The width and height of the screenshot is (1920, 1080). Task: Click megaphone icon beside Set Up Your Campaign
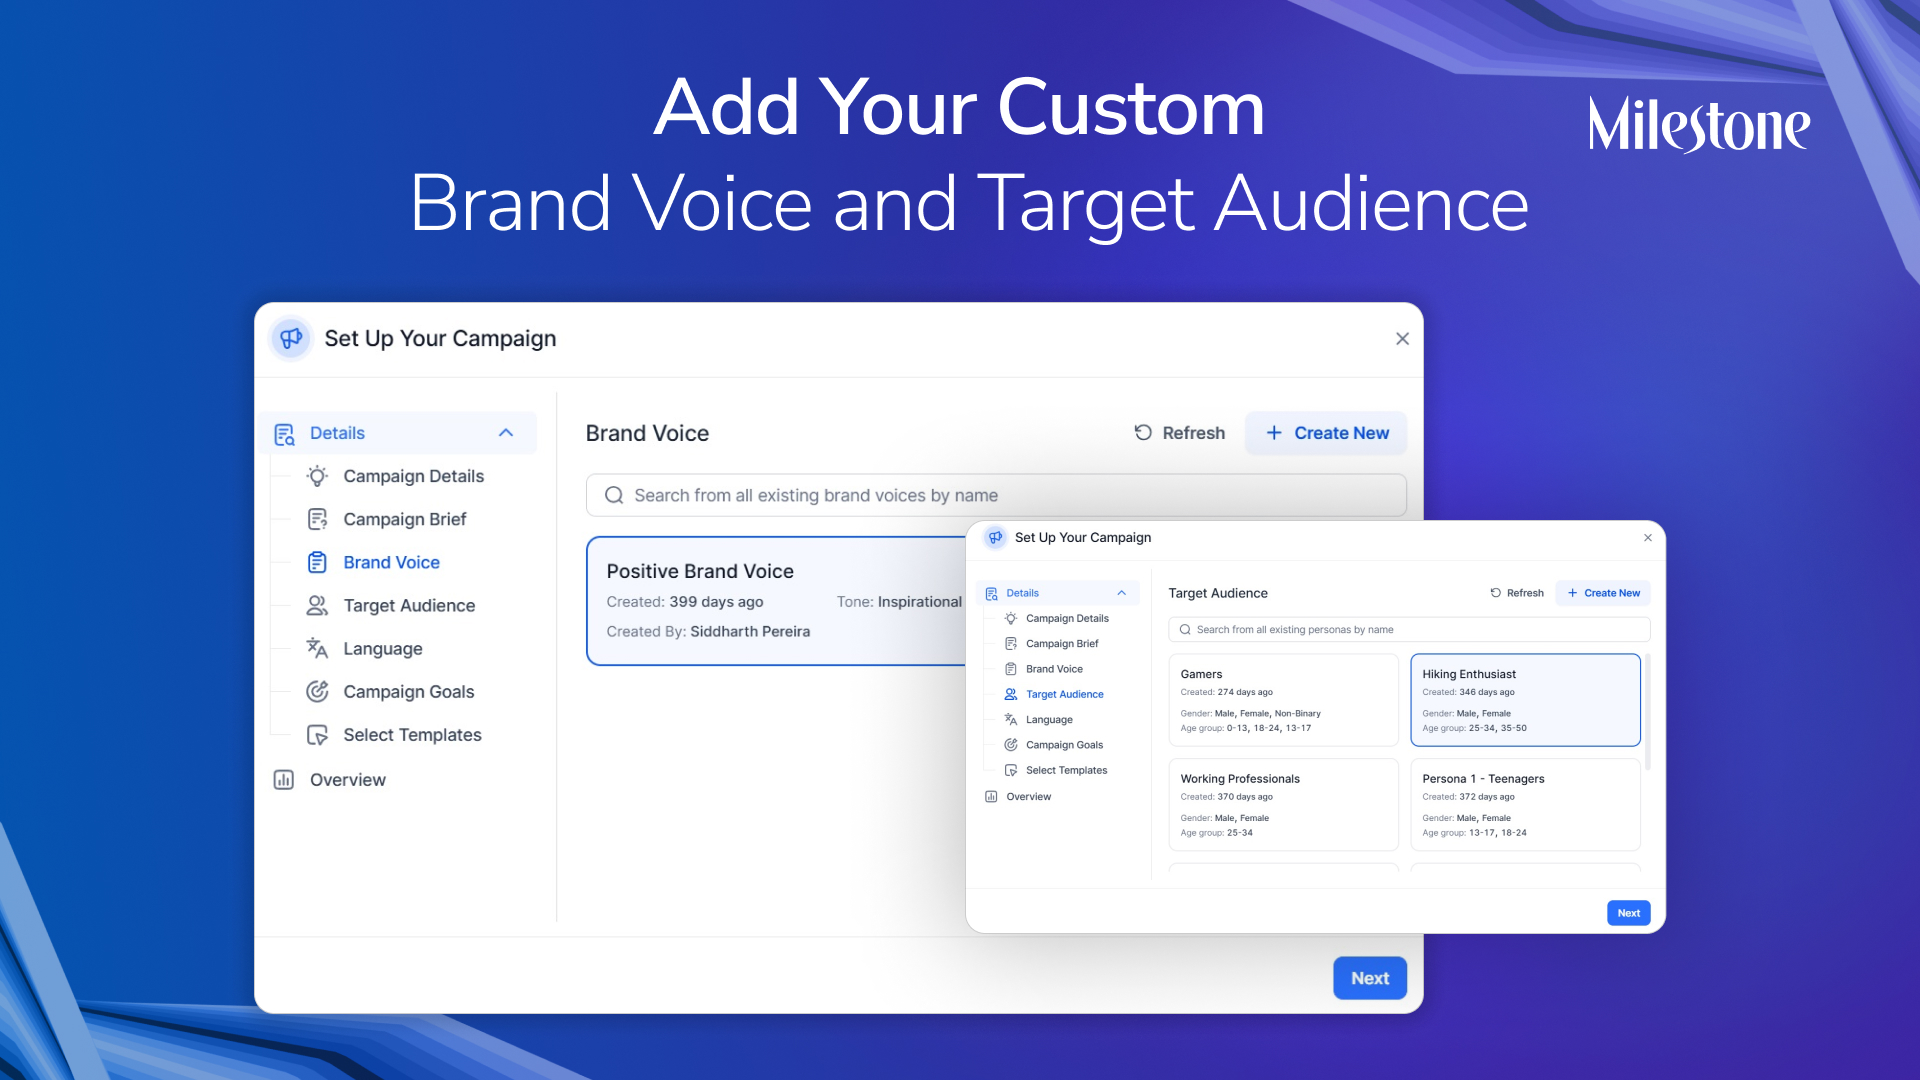[291, 338]
